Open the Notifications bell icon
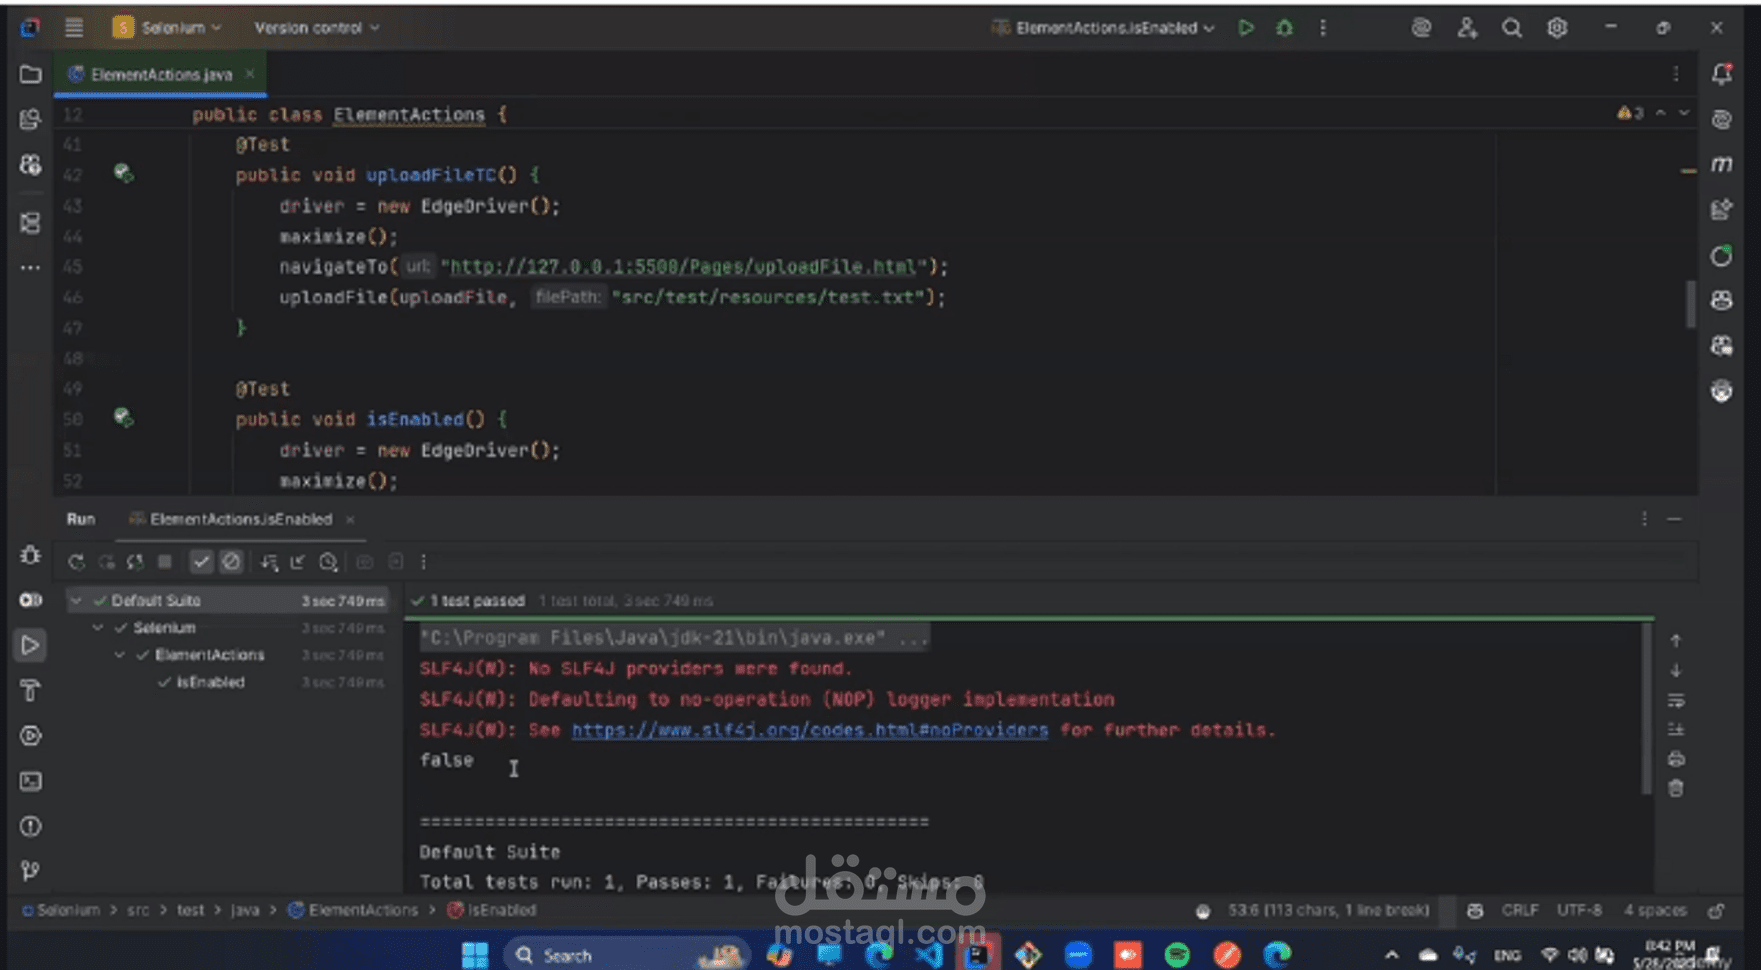 [1721, 74]
